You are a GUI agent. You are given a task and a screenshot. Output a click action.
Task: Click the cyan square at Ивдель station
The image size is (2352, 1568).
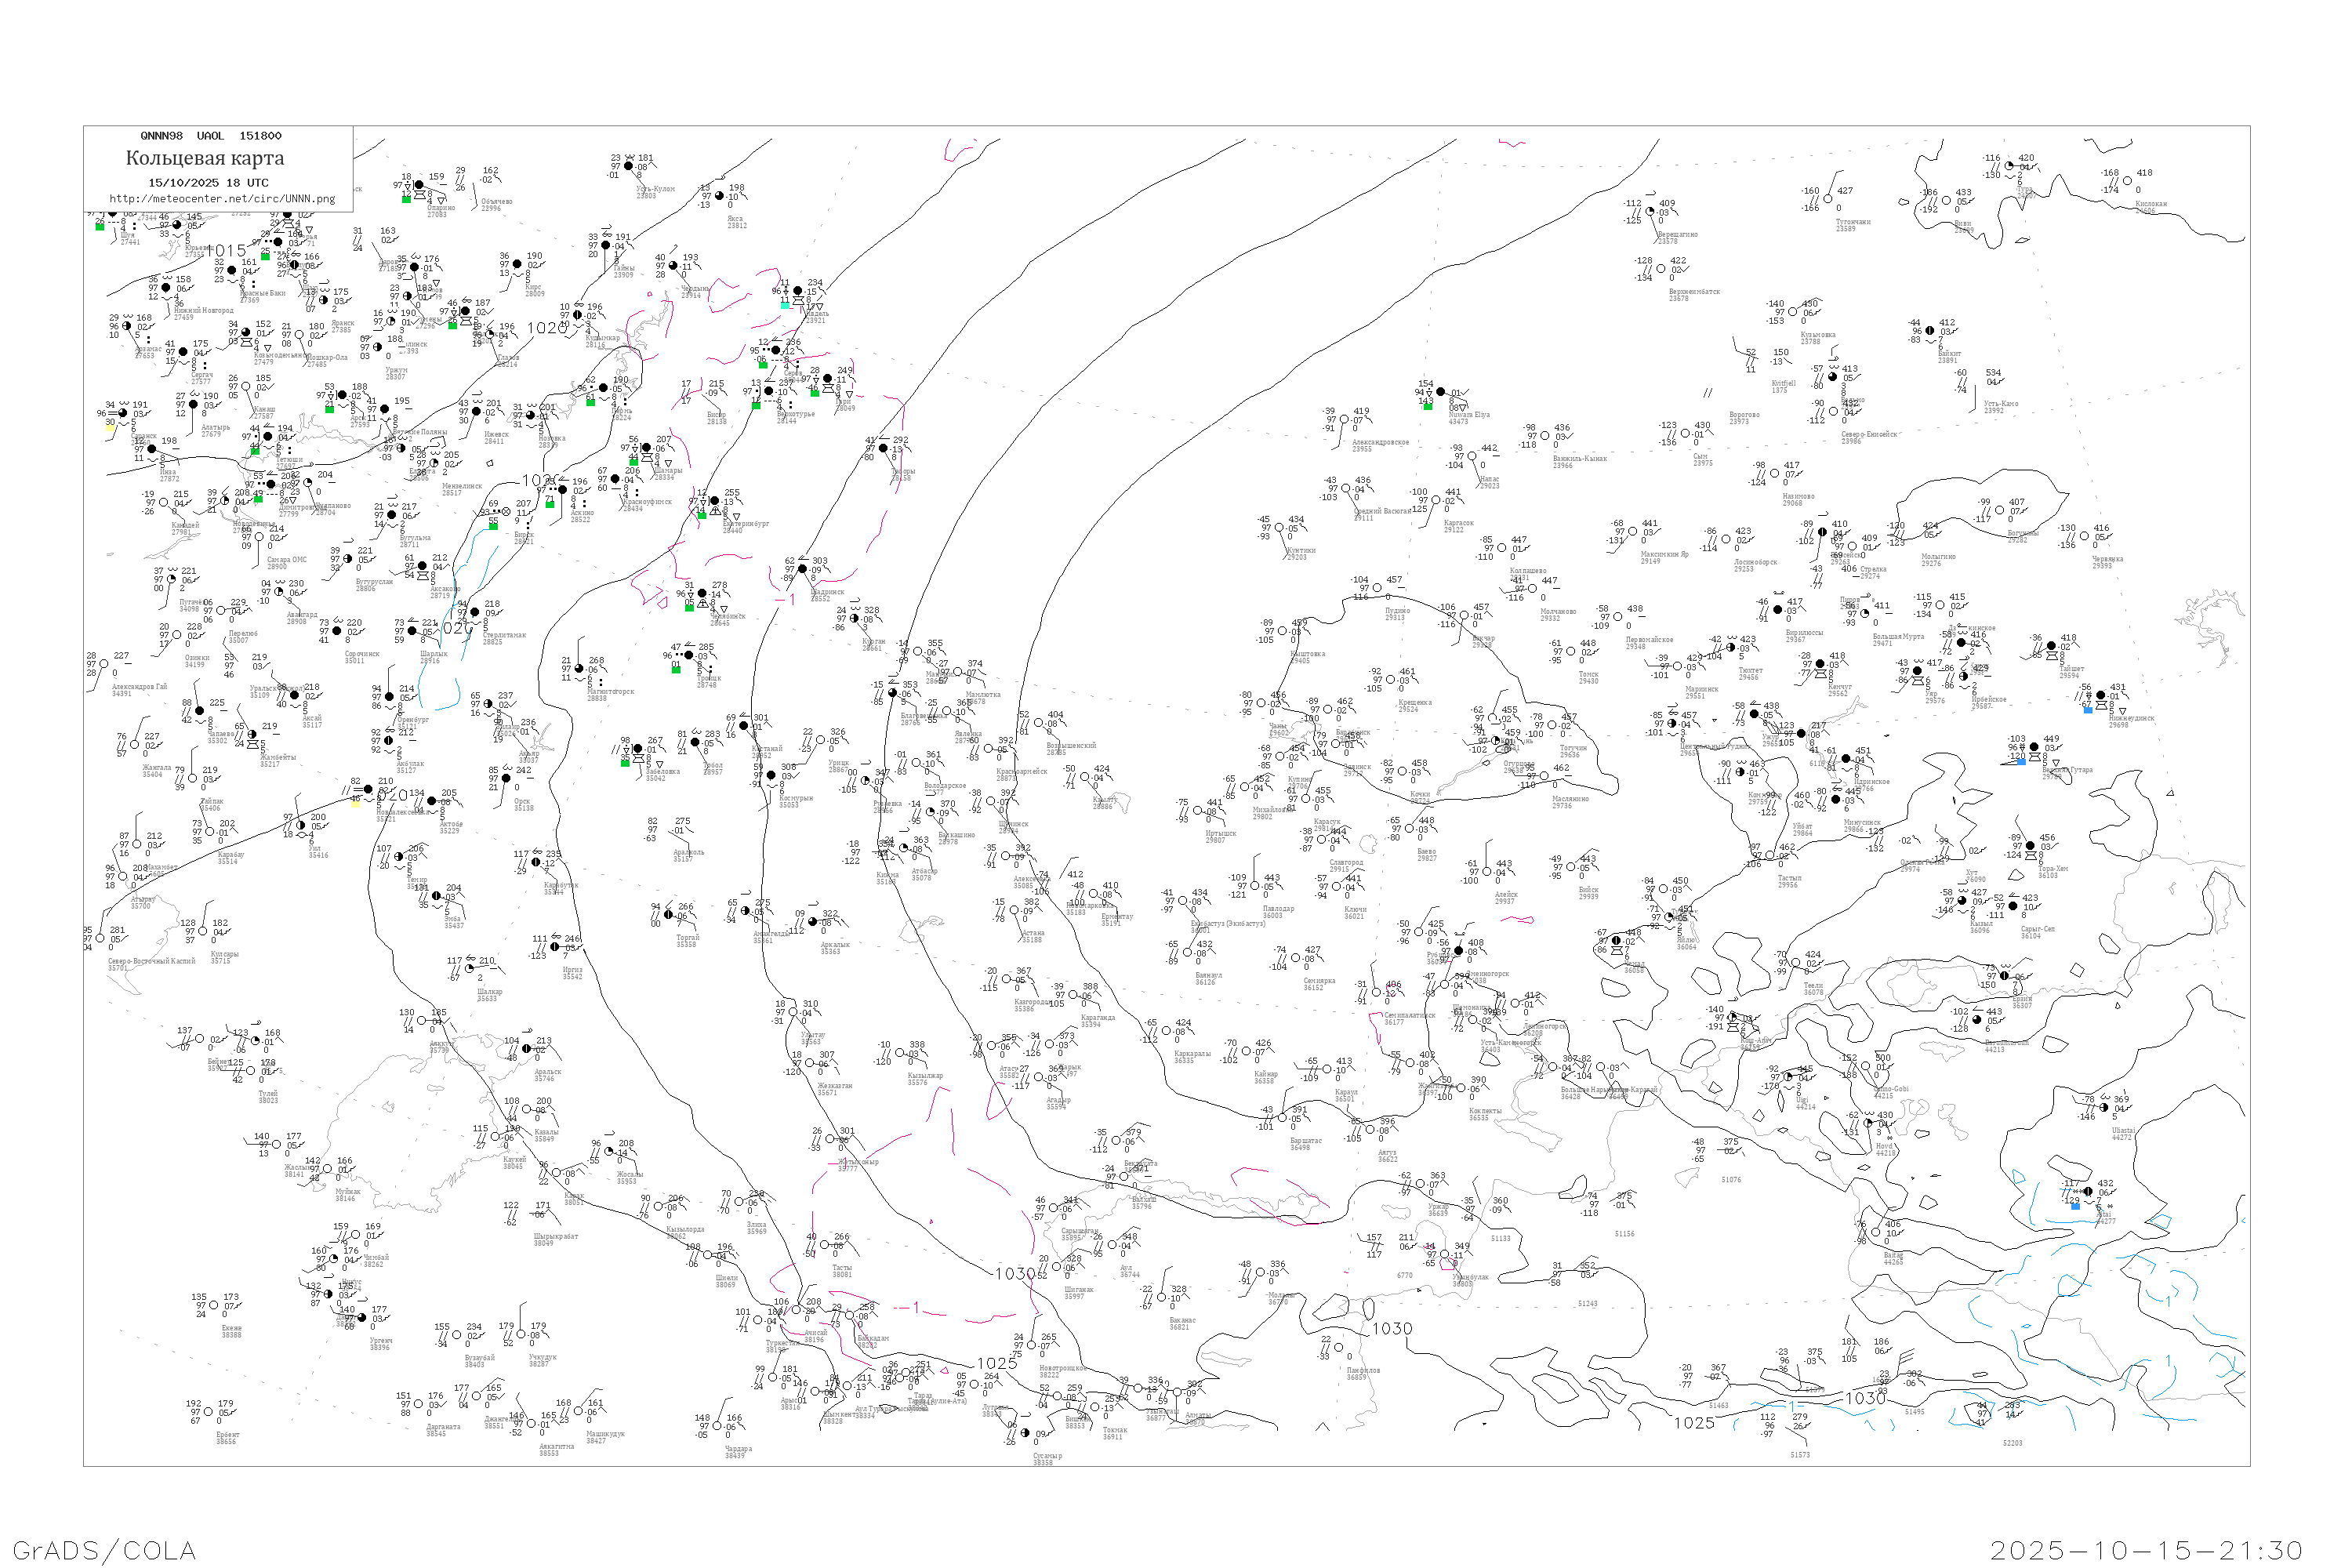pyautogui.click(x=785, y=304)
